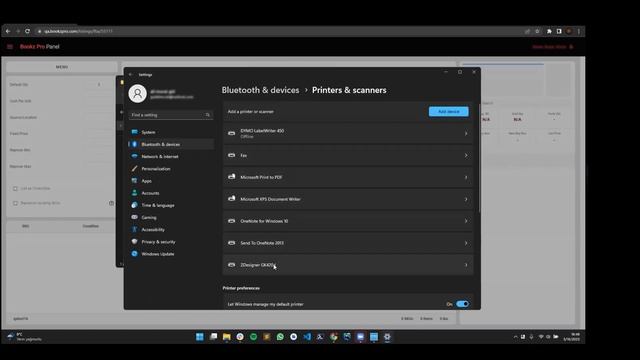Click into the Find a setting search box
Viewport: 640px width, 360px height.
click(x=171, y=115)
